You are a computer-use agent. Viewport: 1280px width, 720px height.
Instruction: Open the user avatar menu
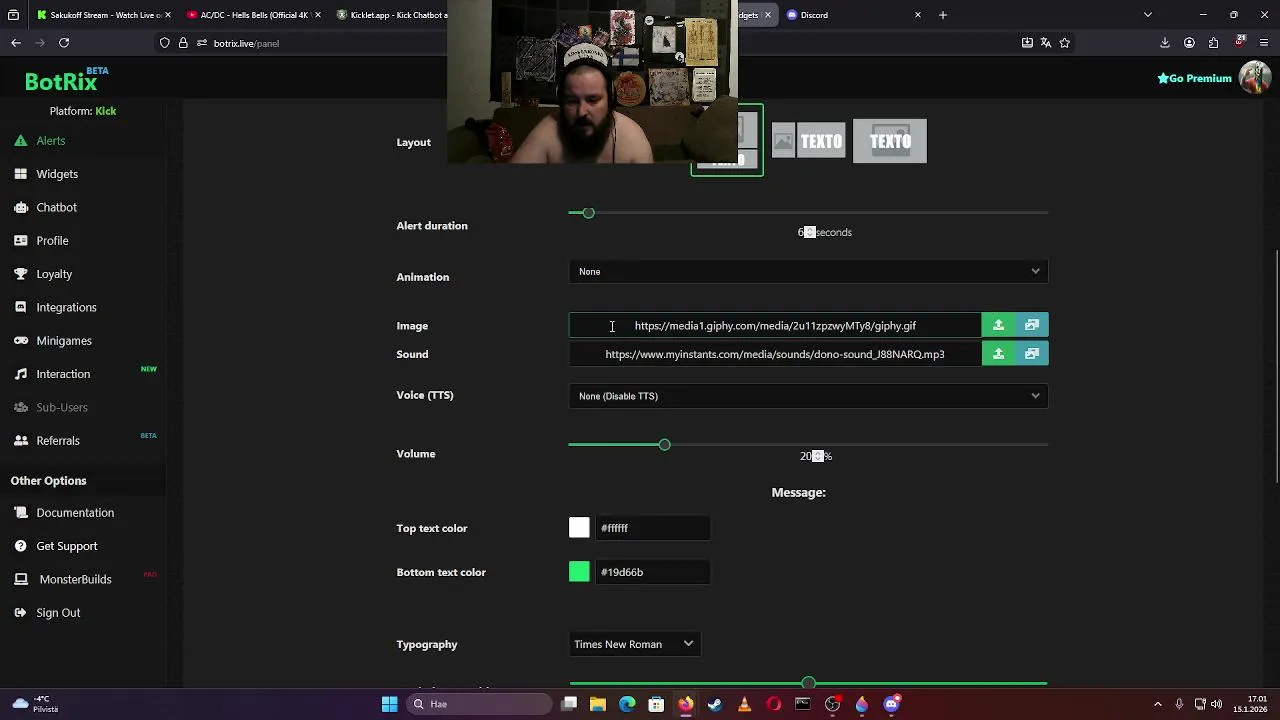[1254, 78]
